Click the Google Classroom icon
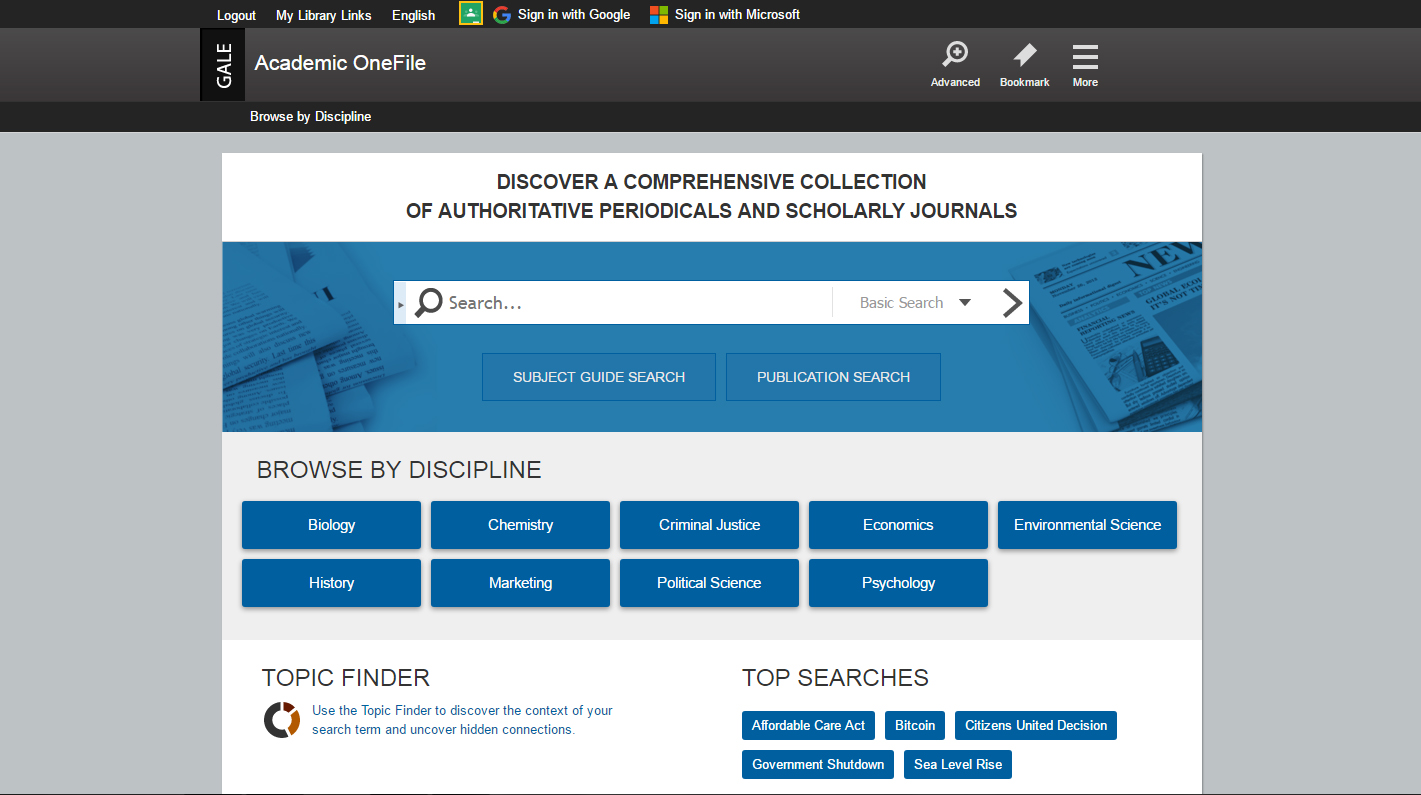 point(471,14)
